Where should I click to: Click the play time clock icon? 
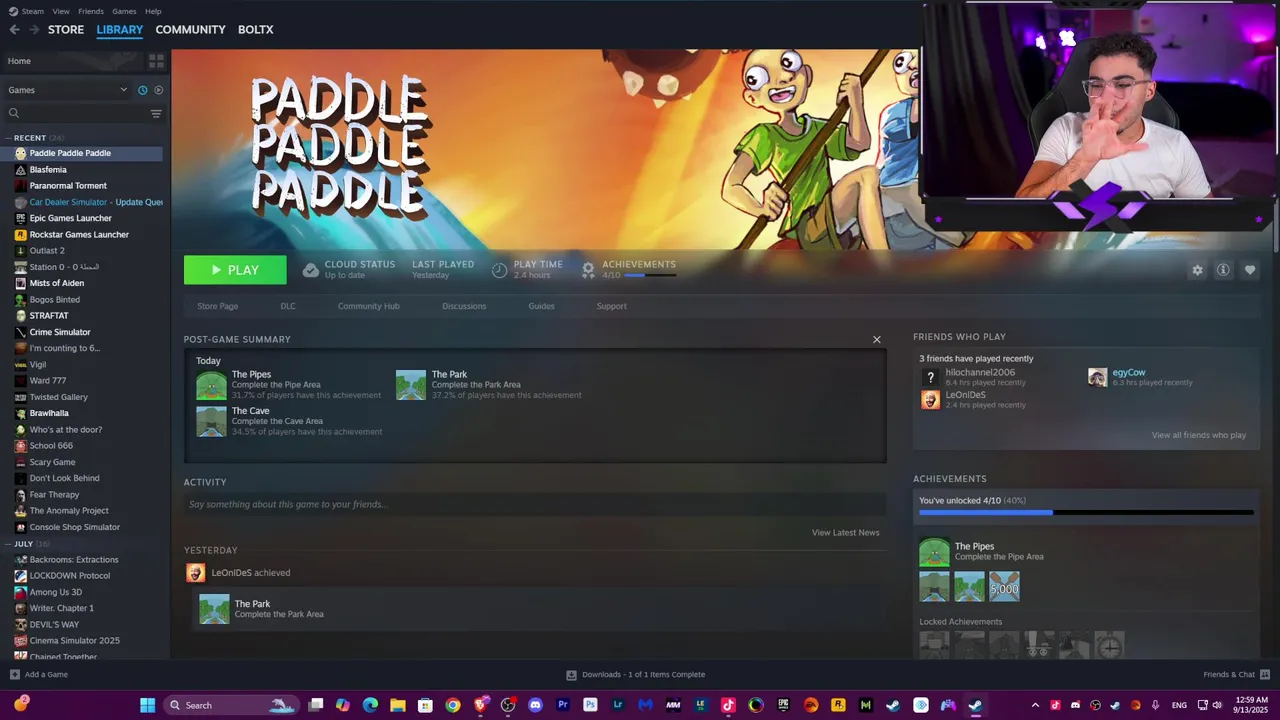[x=500, y=270]
